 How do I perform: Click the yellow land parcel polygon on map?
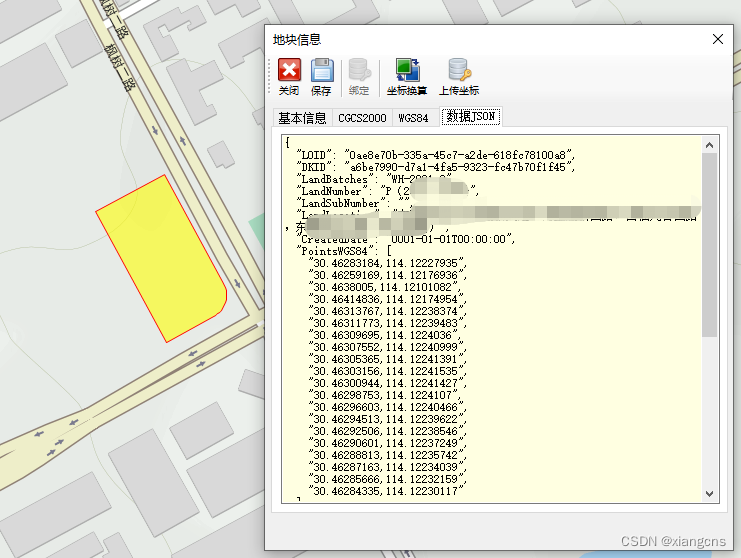pos(163,258)
